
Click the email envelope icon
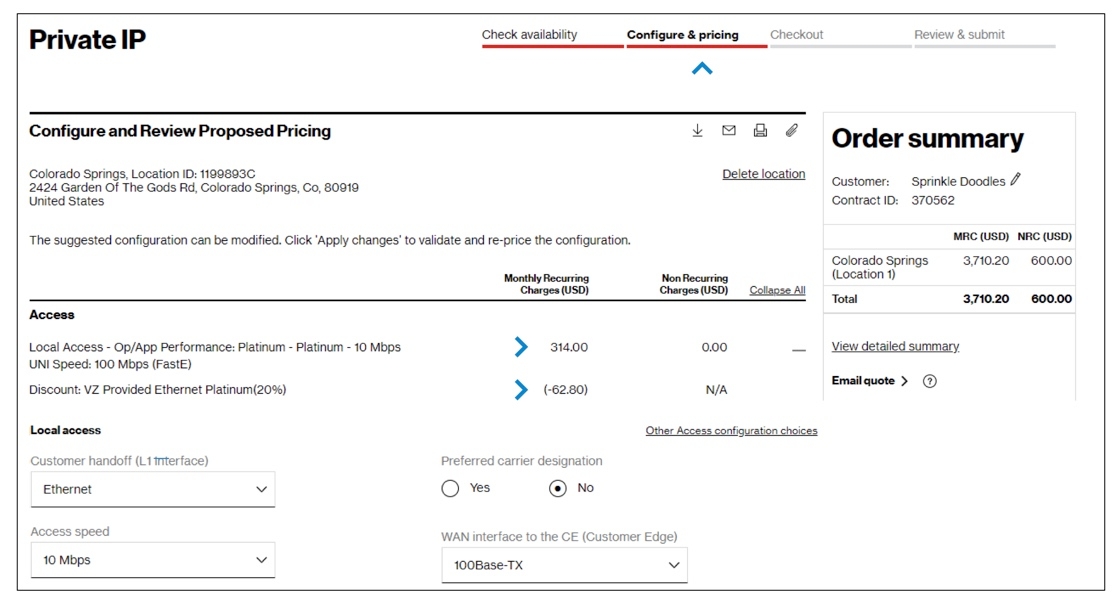pyautogui.click(x=728, y=131)
